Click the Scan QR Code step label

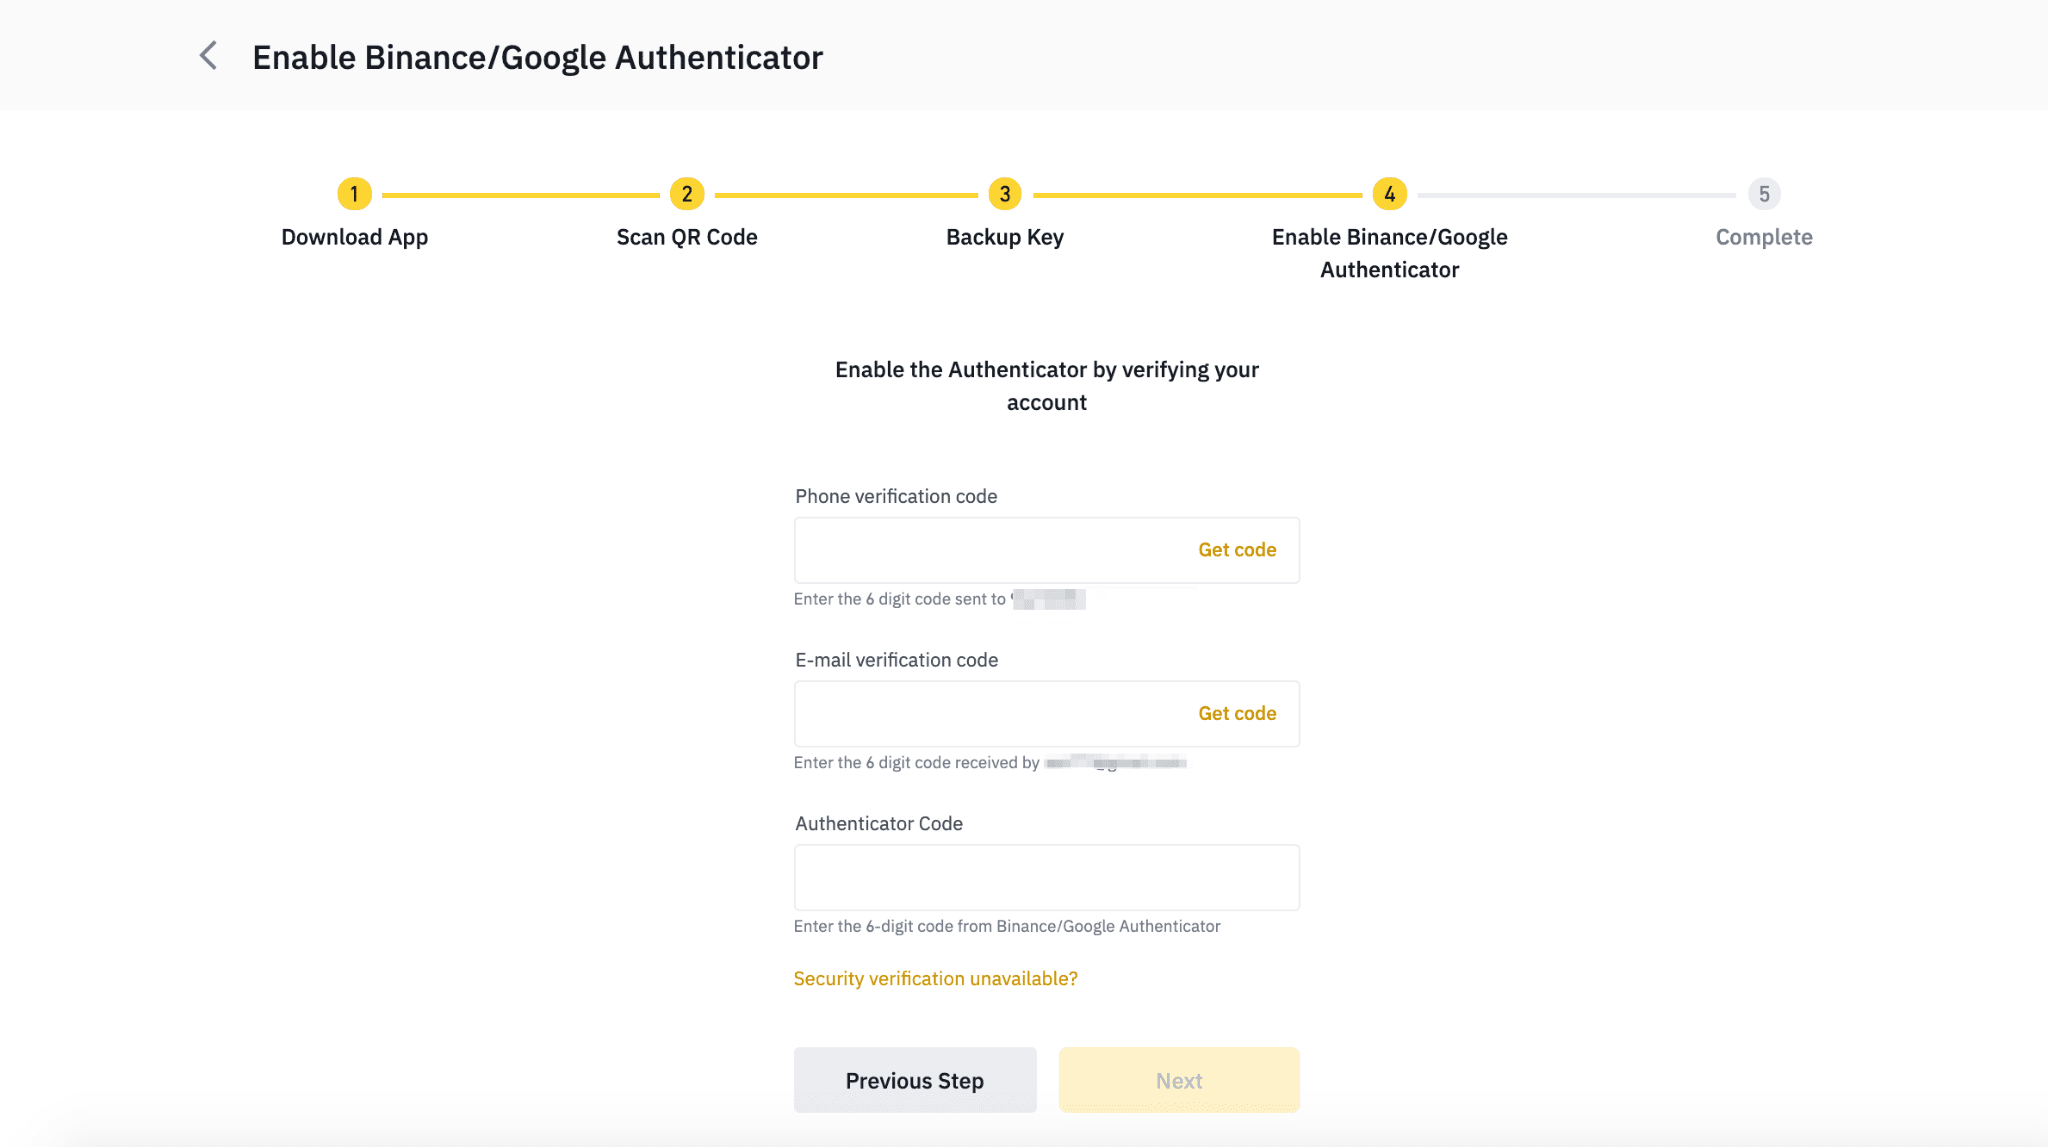click(687, 237)
